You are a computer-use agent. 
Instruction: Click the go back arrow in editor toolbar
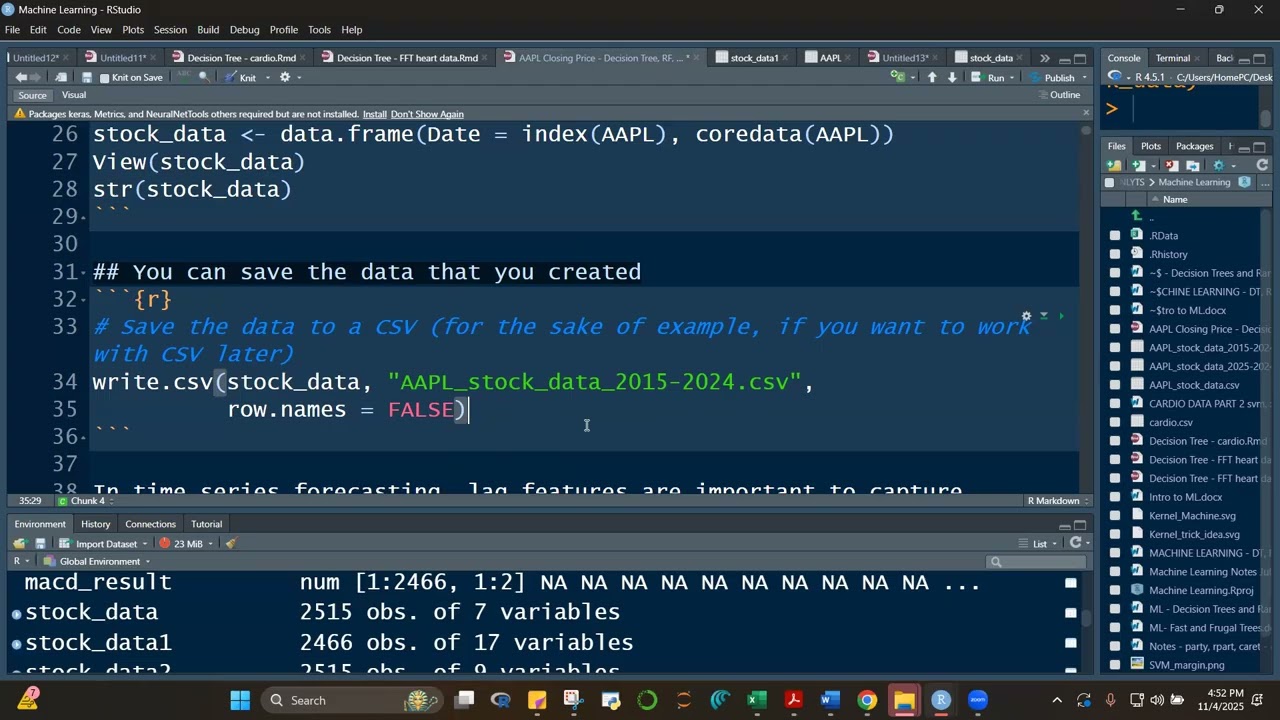click(21, 77)
